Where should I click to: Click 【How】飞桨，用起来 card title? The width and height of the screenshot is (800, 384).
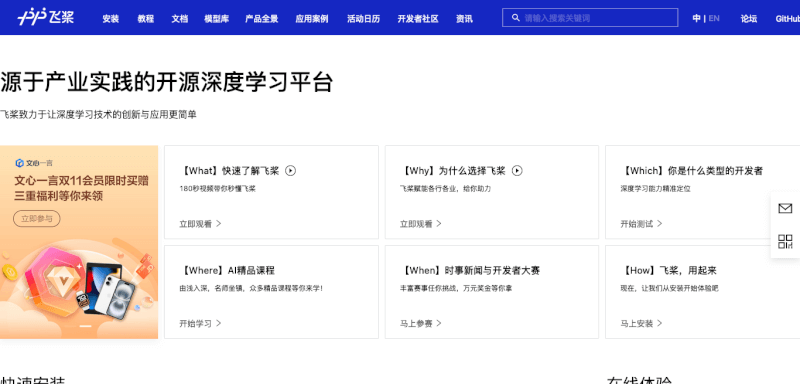tap(668, 270)
